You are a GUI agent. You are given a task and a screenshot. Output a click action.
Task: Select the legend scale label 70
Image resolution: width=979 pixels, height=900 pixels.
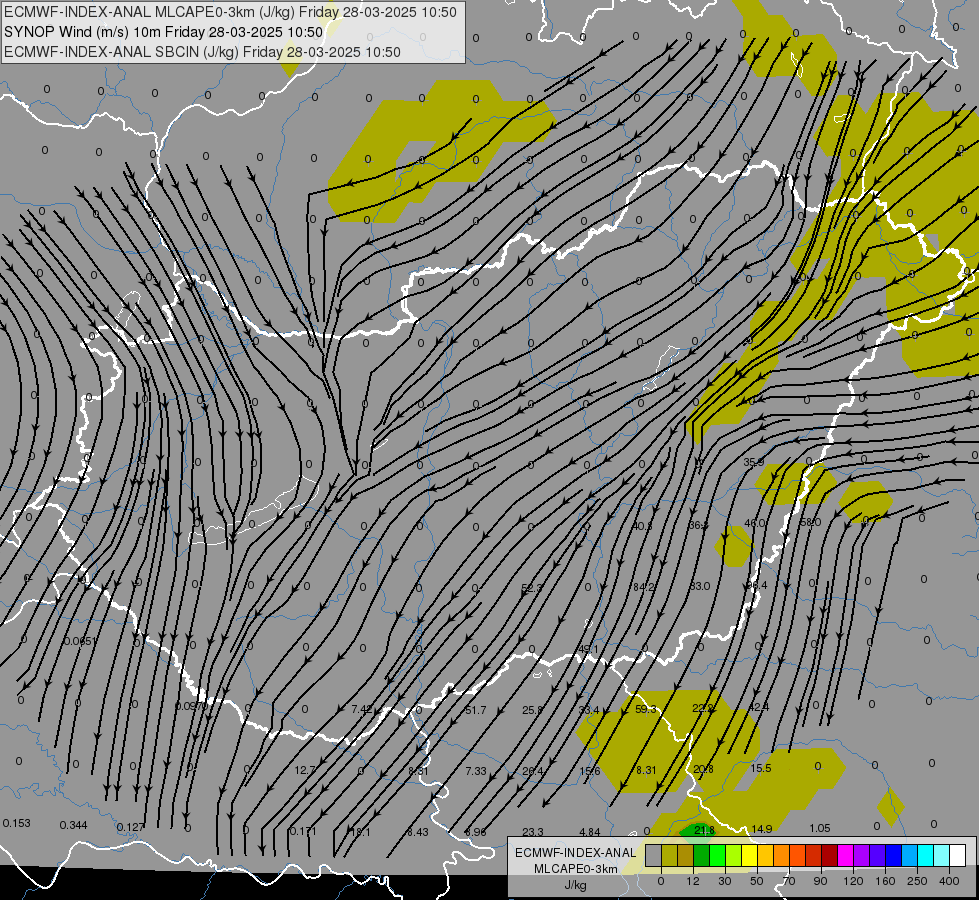789,881
